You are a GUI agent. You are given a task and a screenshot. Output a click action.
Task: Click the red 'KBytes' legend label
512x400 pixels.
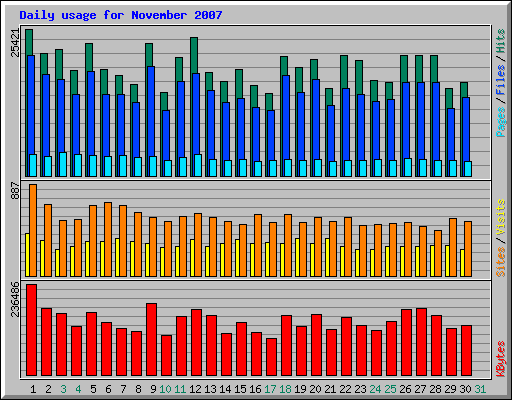point(501,359)
